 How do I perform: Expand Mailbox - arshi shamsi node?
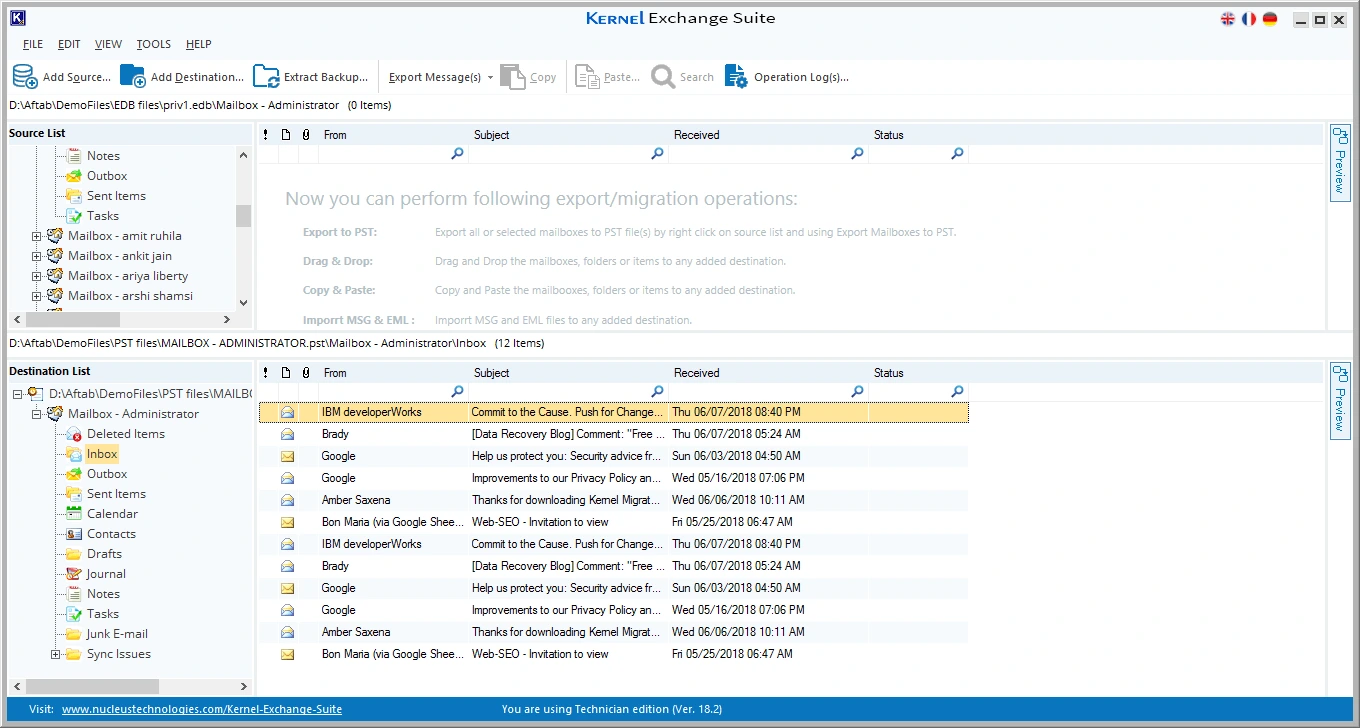(36, 296)
